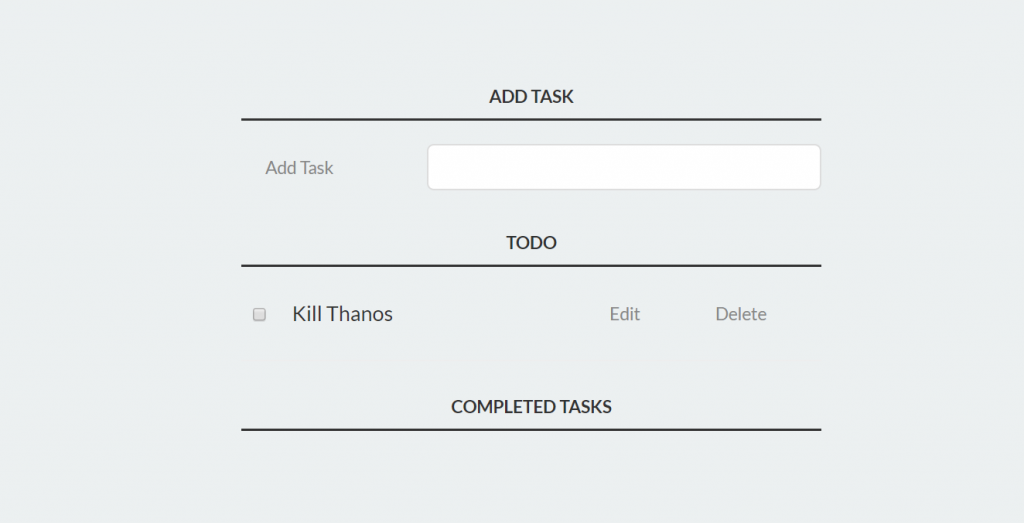Screen dimensions: 1024x523
Task: Click the "Add Task" field label
Action: [x=299, y=168]
